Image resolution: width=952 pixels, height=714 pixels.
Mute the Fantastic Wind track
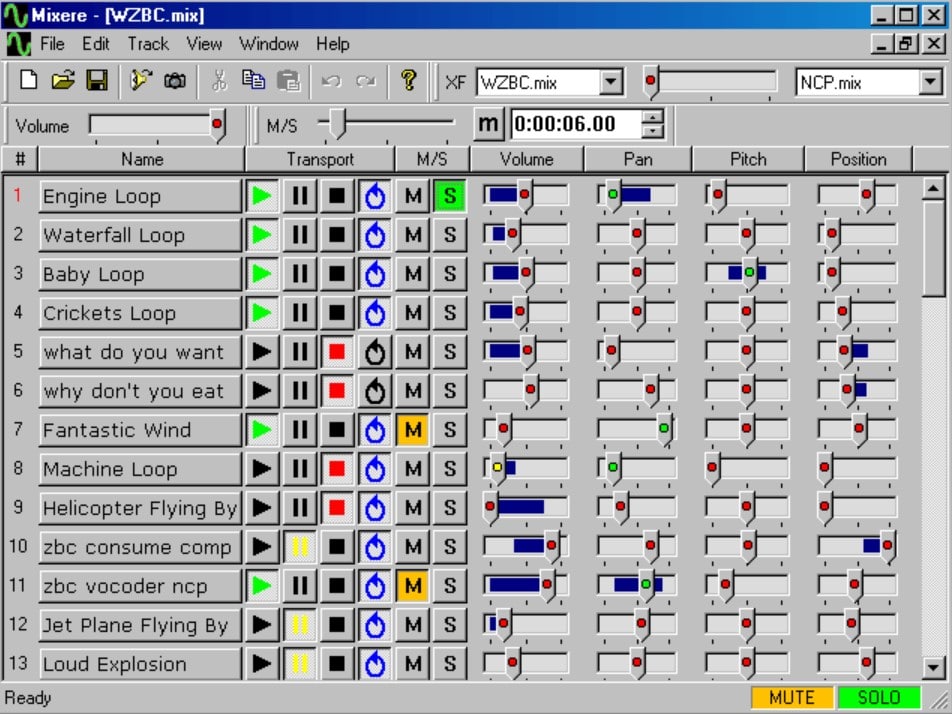click(x=412, y=430)
